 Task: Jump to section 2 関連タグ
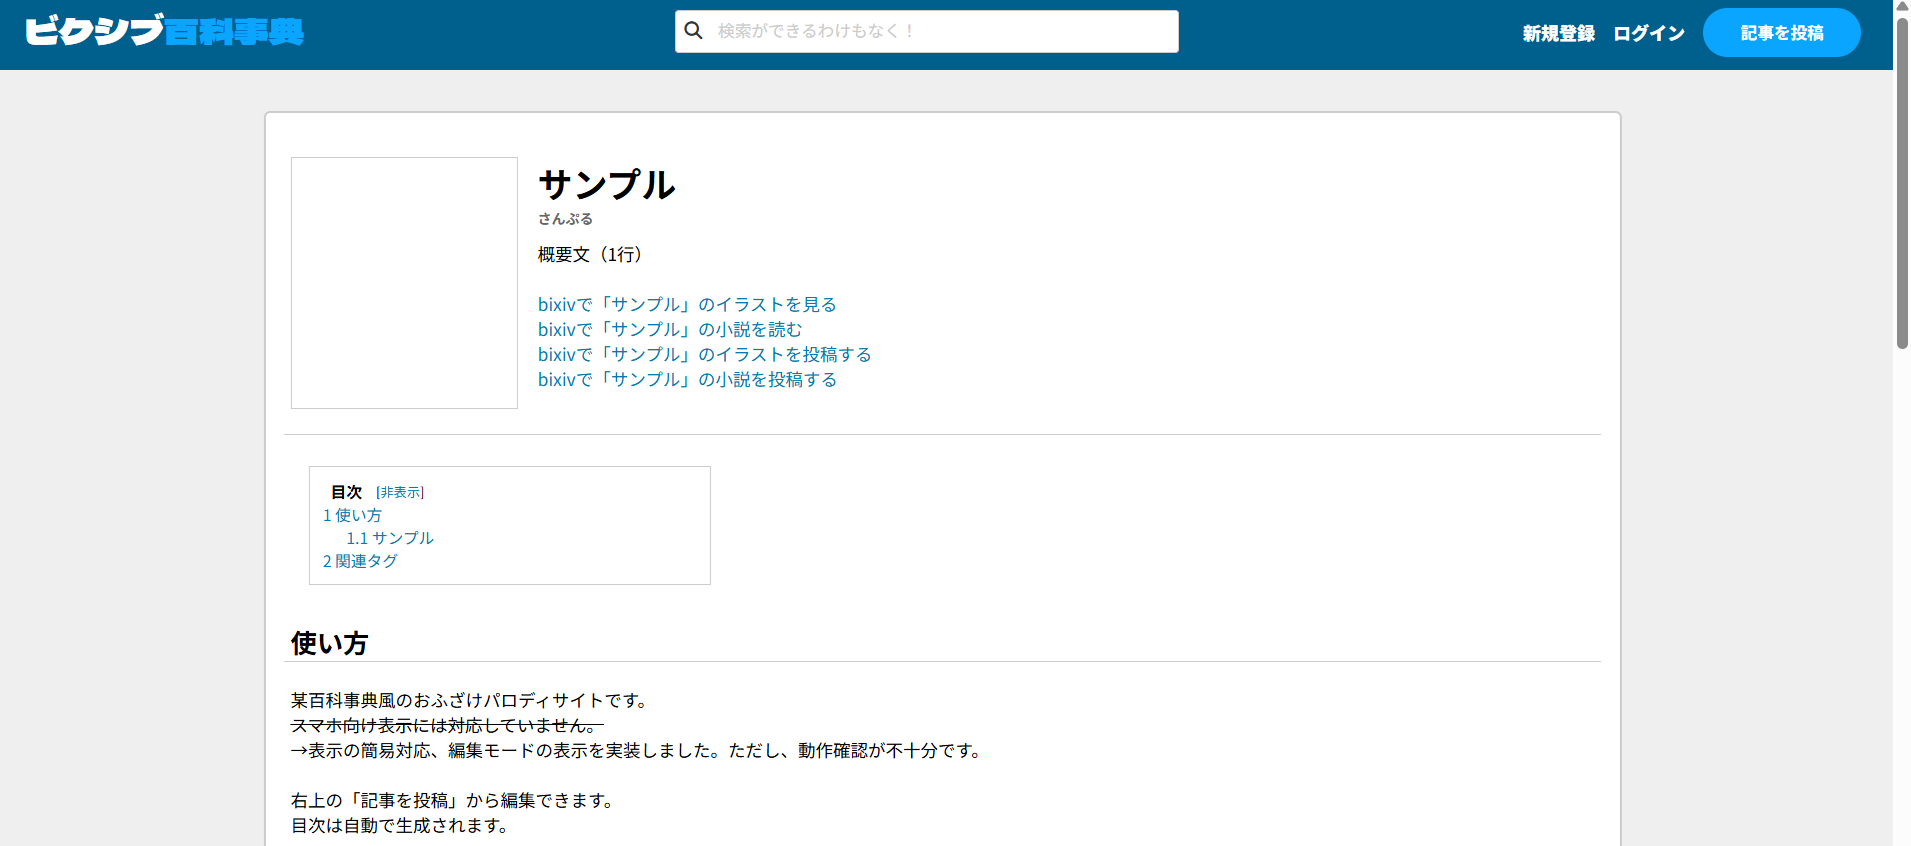tap(360, 561)
